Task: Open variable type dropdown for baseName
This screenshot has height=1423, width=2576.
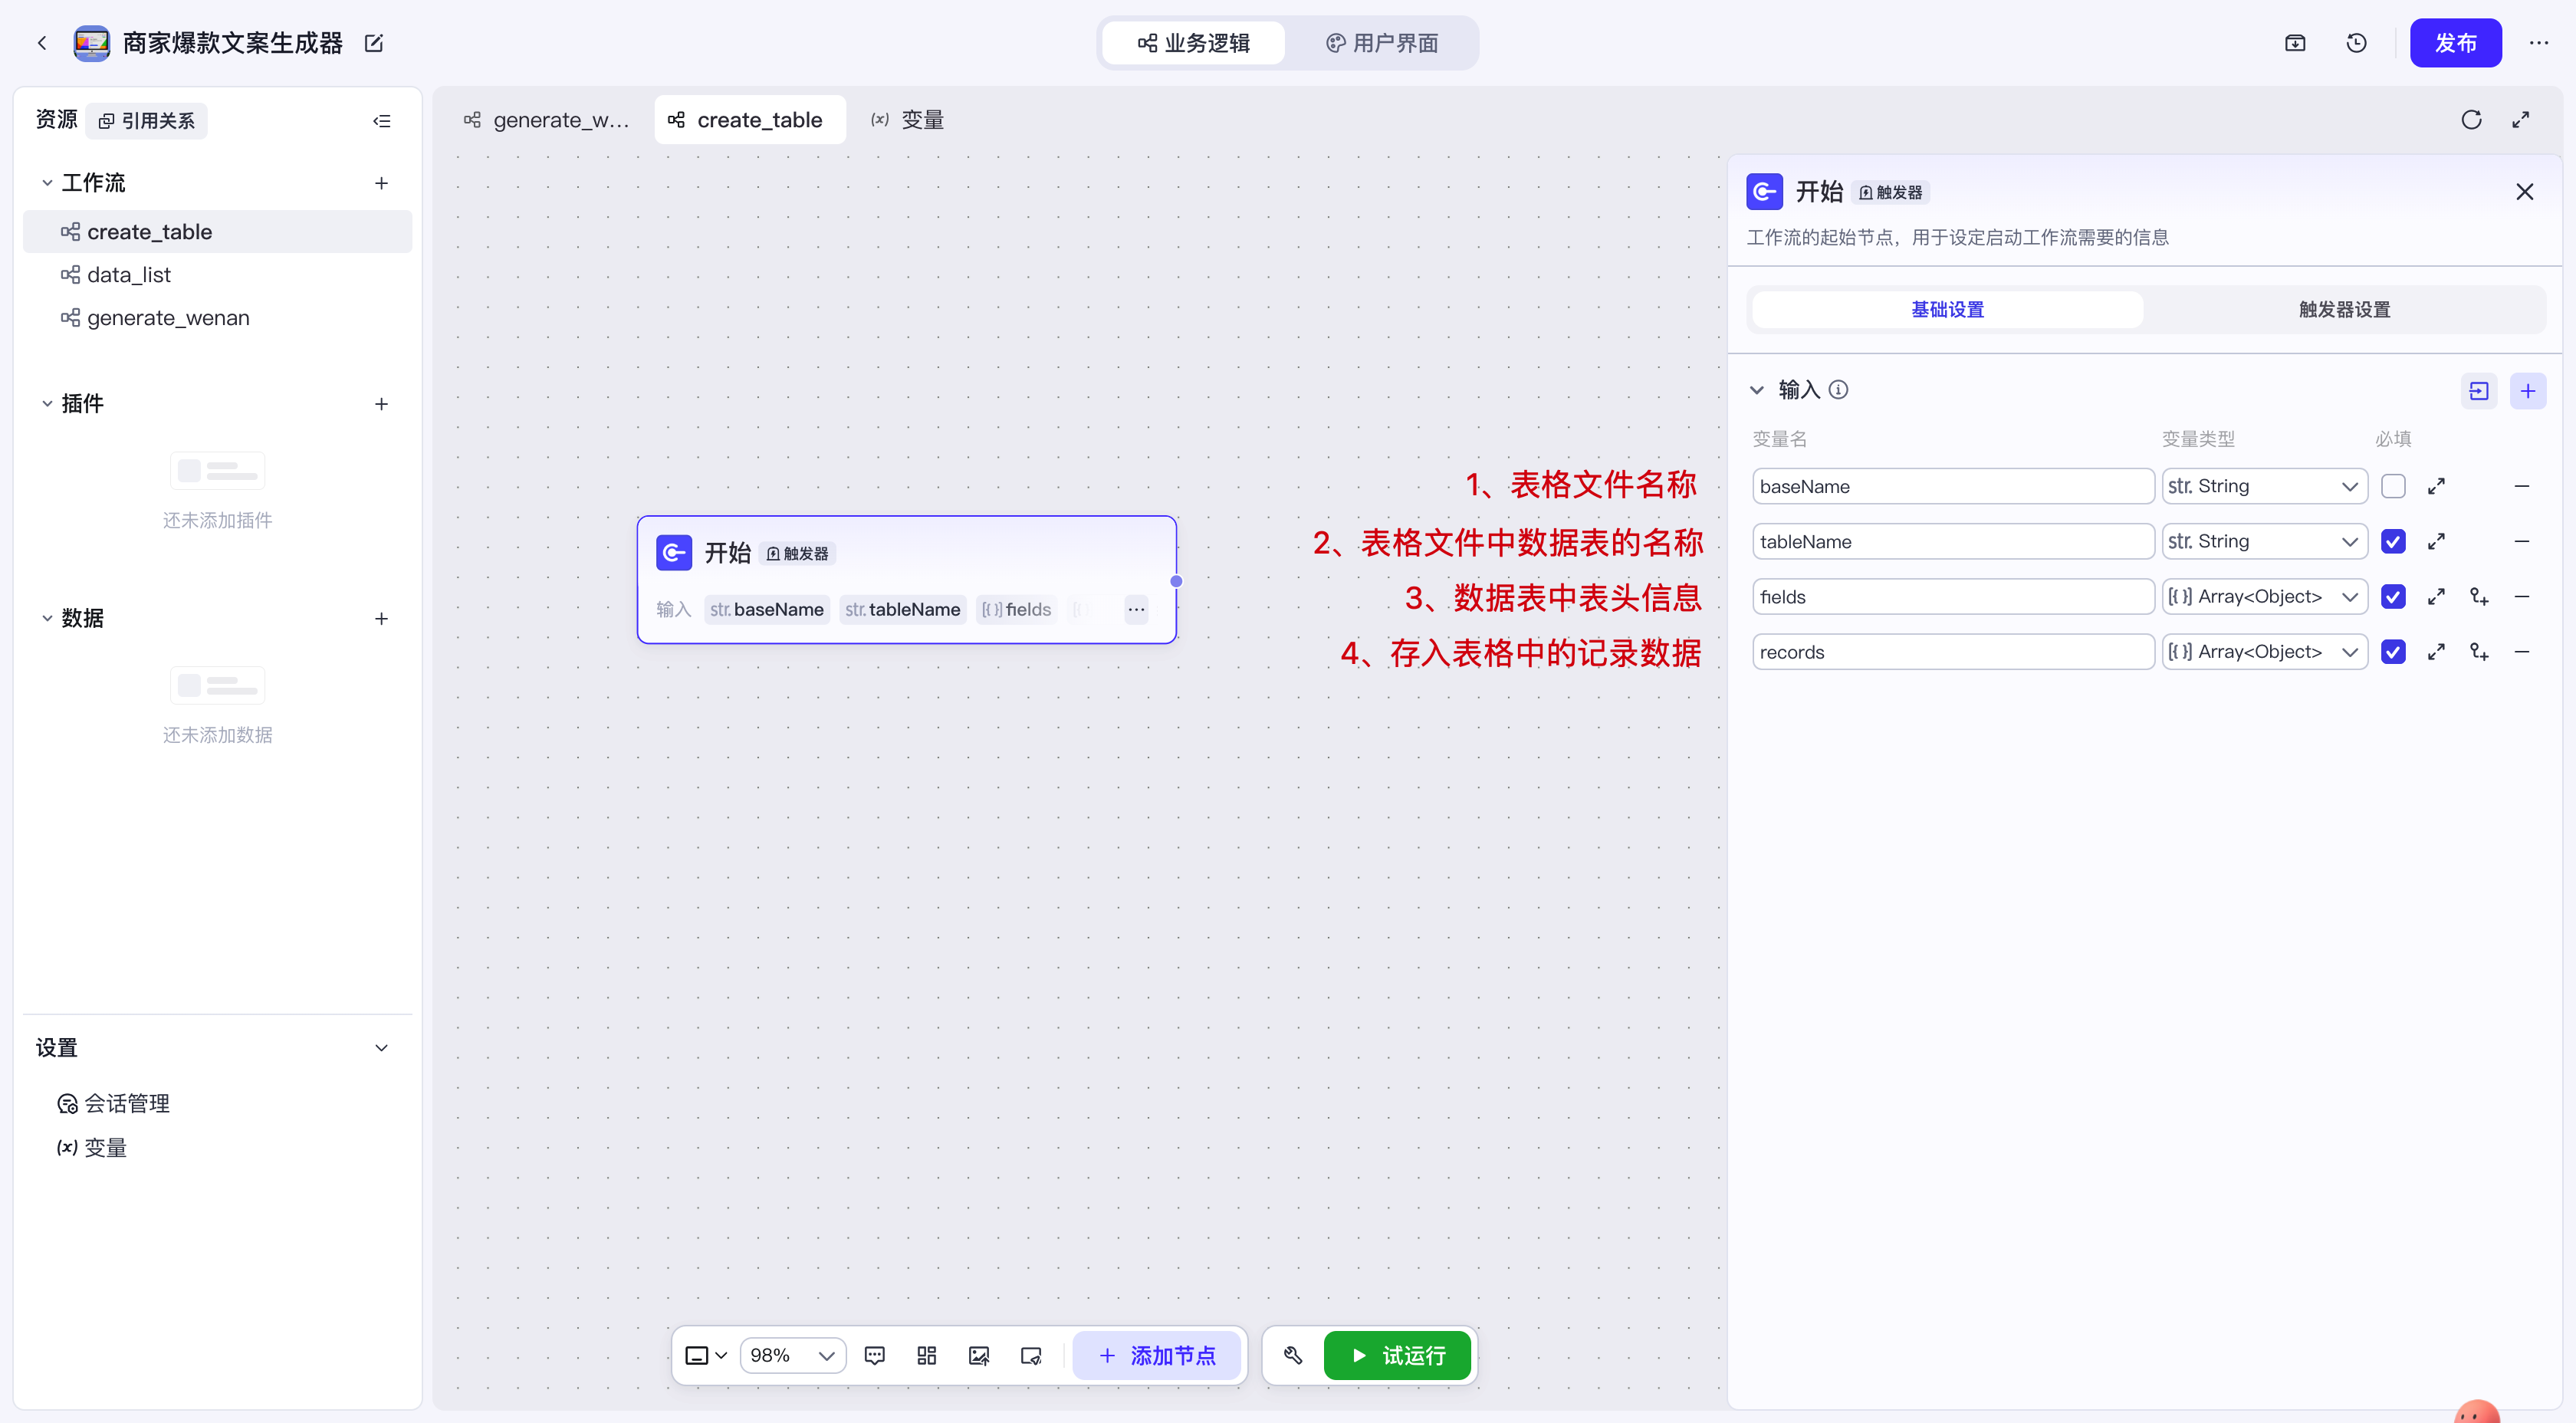Action: click(x=2263, y=486)
